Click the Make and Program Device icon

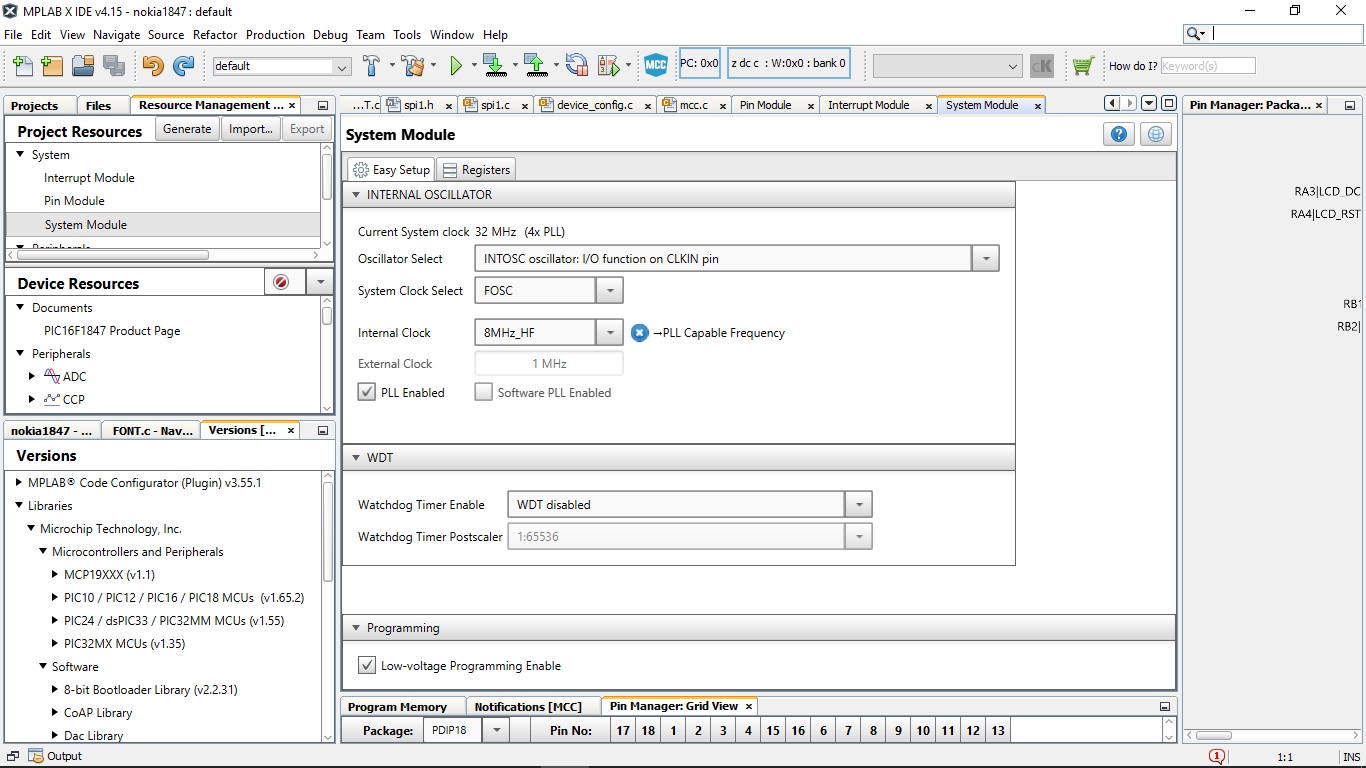(494, 66)
